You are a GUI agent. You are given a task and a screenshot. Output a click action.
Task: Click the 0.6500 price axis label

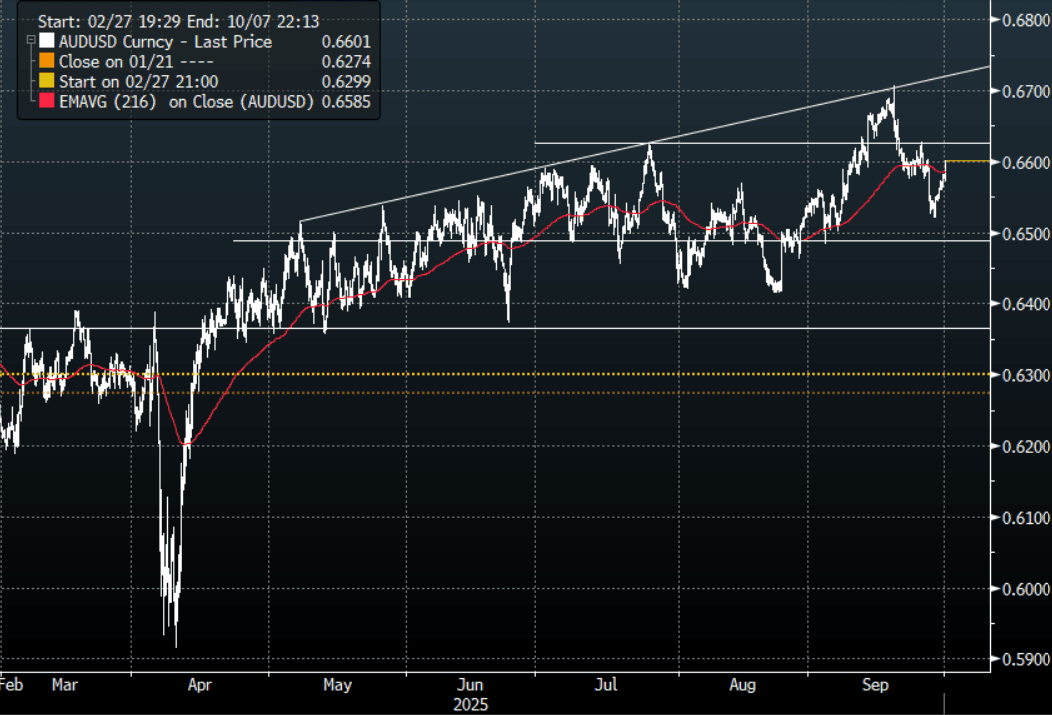(x=1026, y=233)
